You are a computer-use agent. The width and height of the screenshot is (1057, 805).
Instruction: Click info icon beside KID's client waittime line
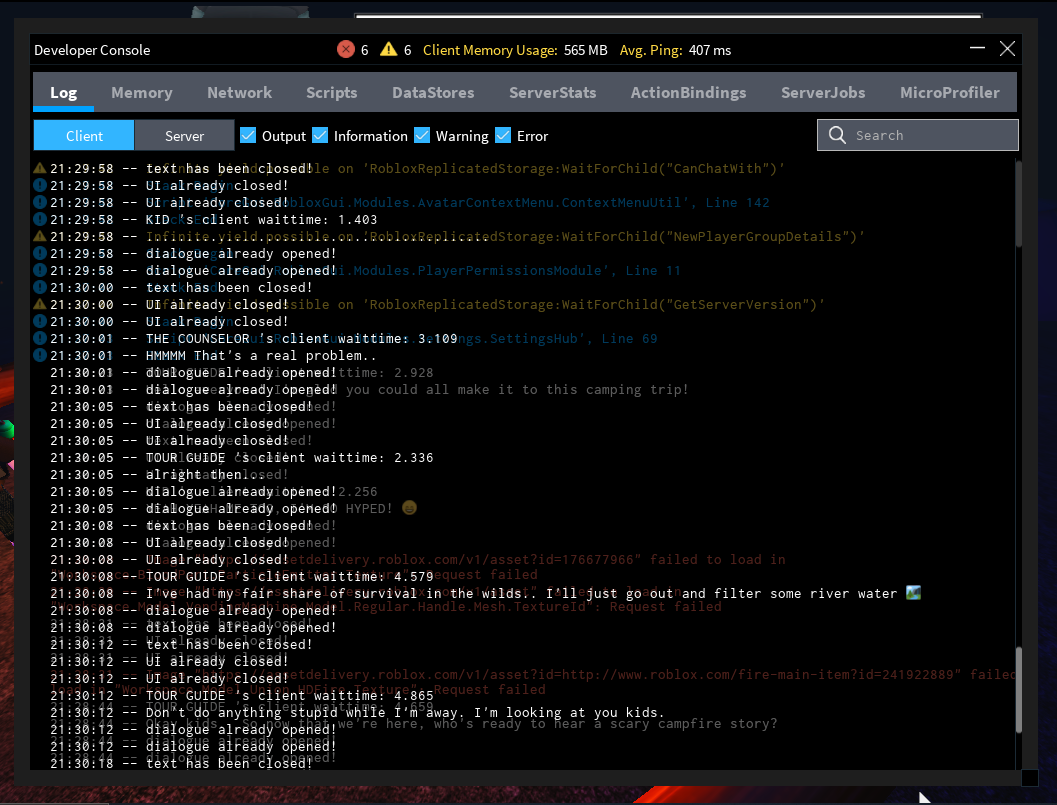click(40, 219)
